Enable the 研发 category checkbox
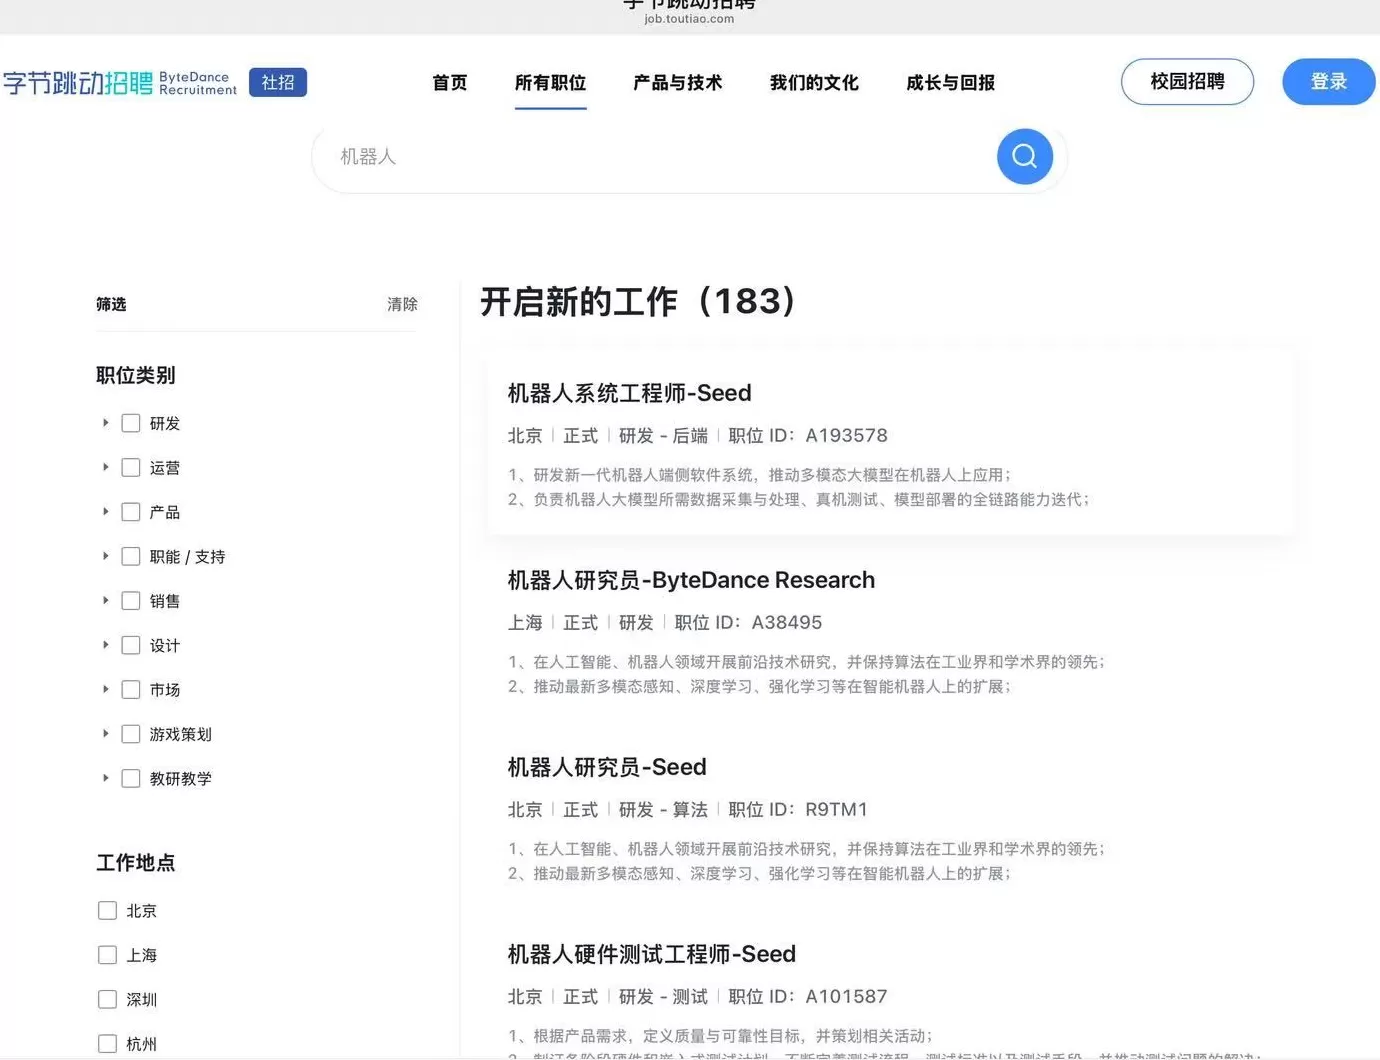Screen dimensions: 1380x1060 [131, 423]
